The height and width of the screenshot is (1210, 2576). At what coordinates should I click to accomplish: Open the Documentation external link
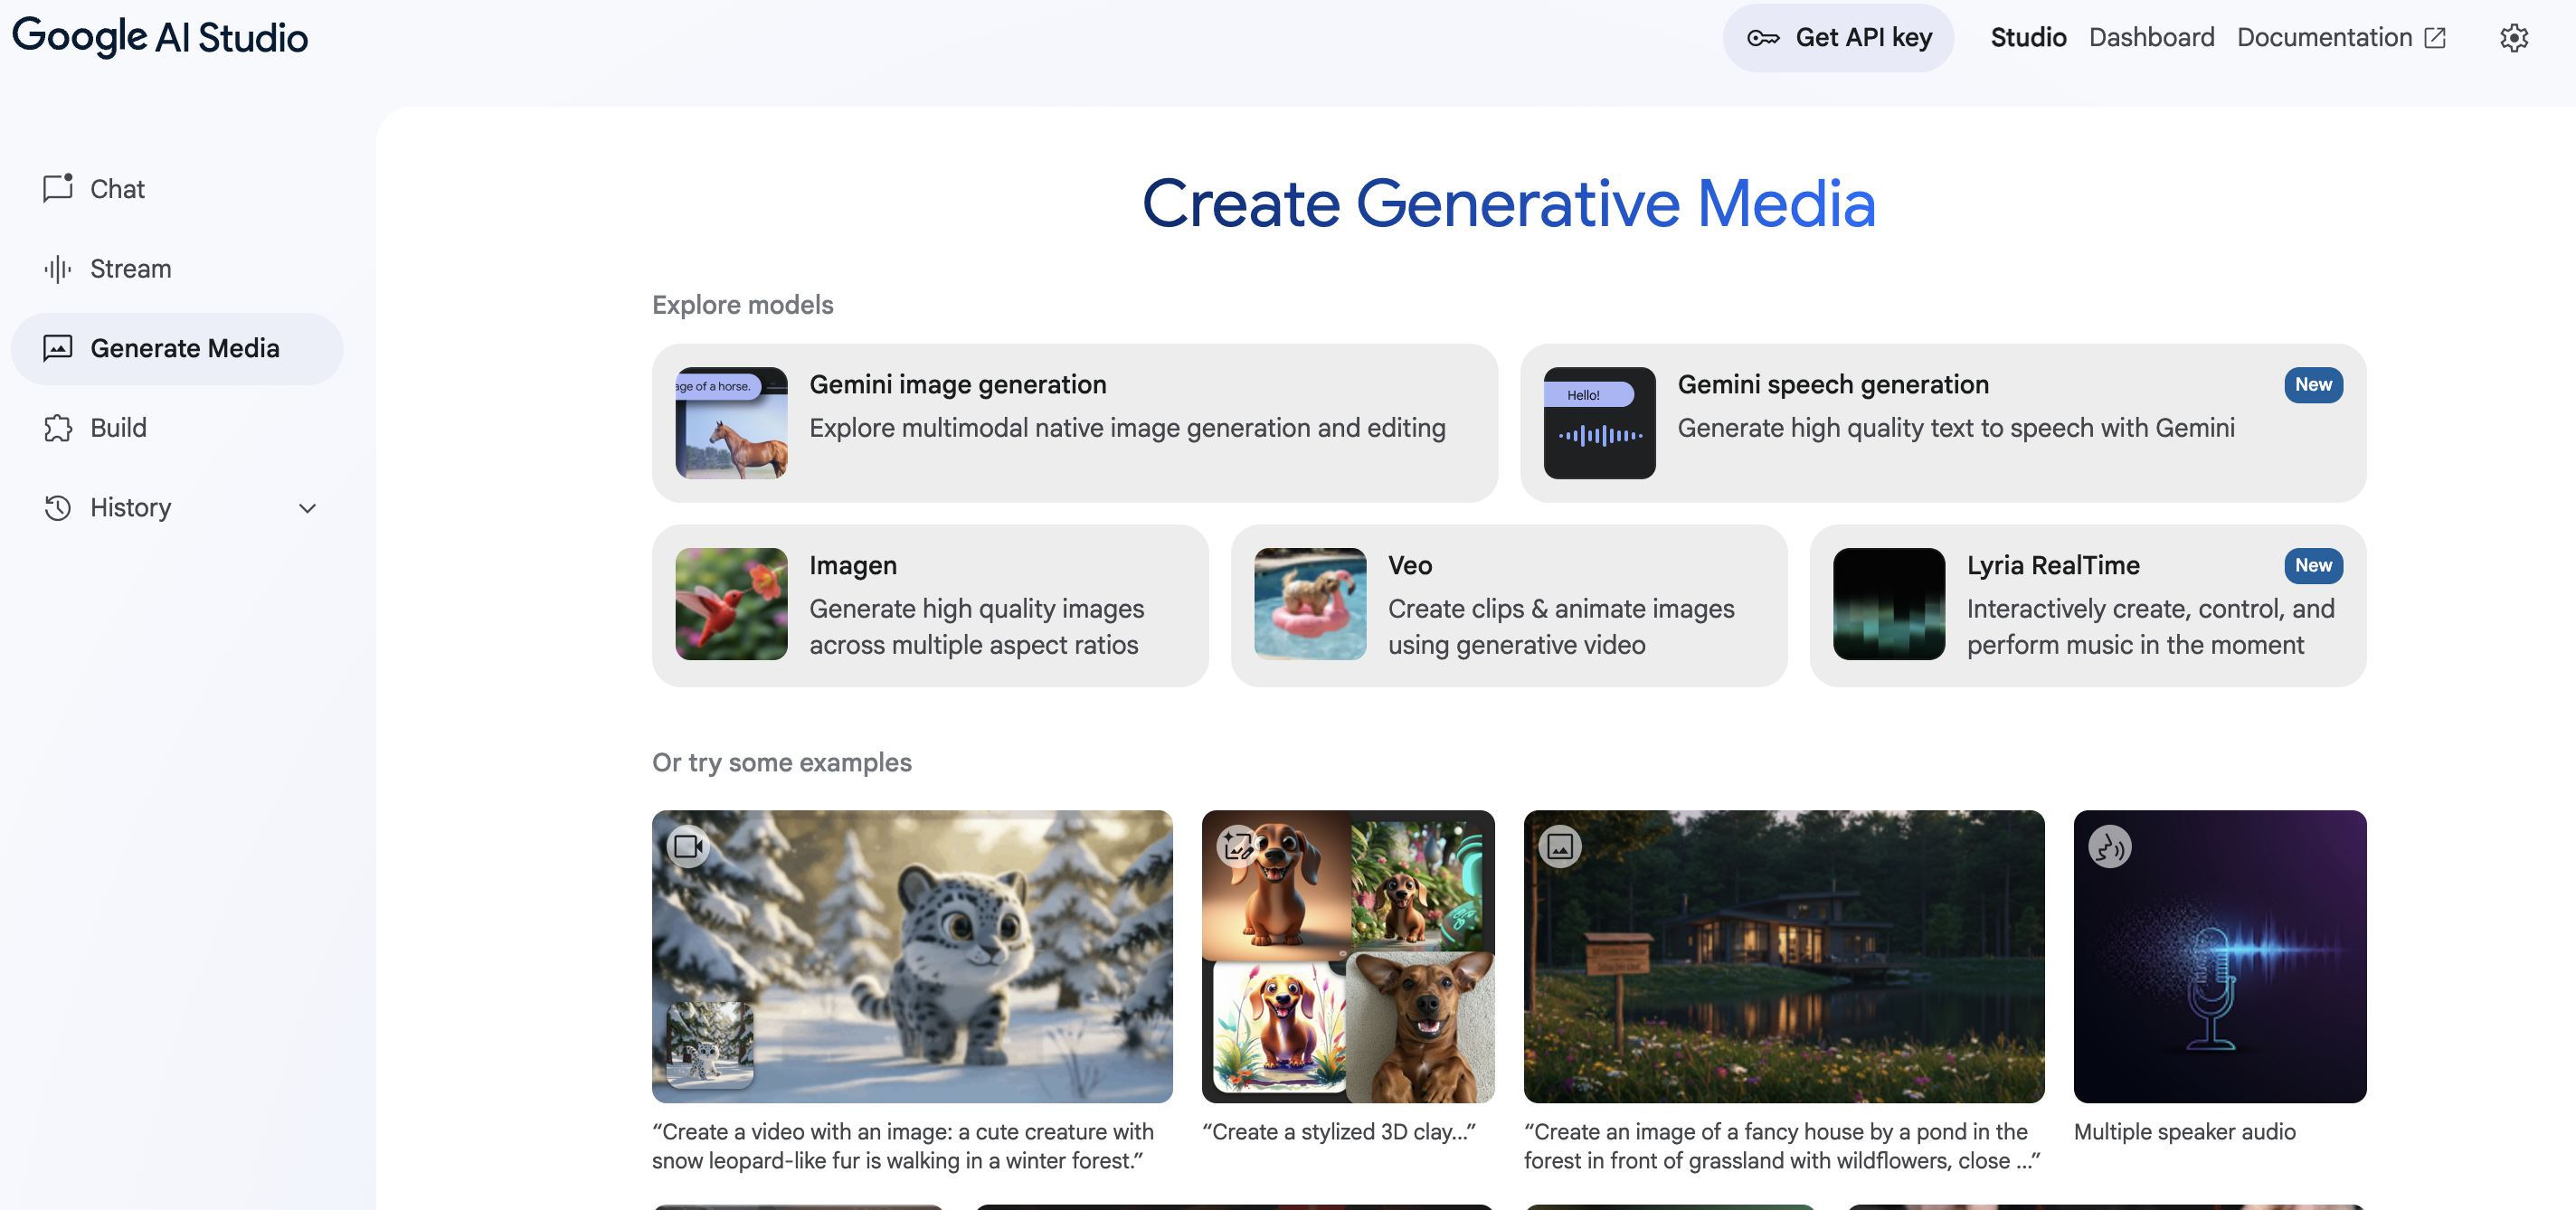point(2340,38)
